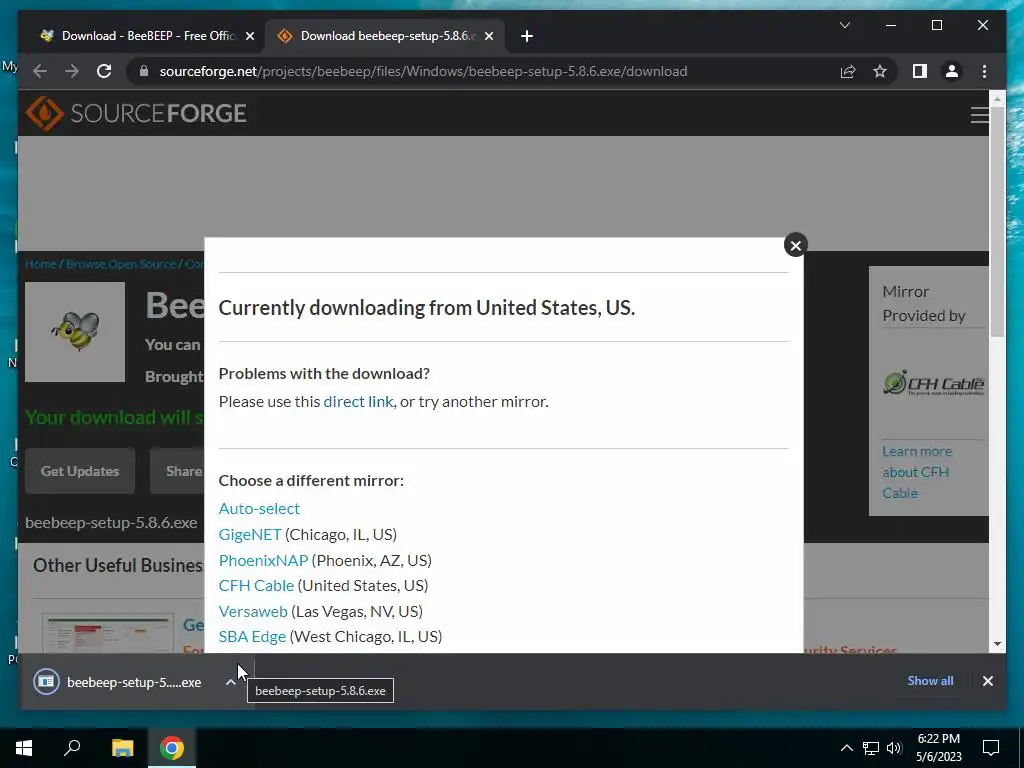Viewport: 1024px width, 768px height.
Task: Open File Explorer from taskbar
Action: [122, 748]
